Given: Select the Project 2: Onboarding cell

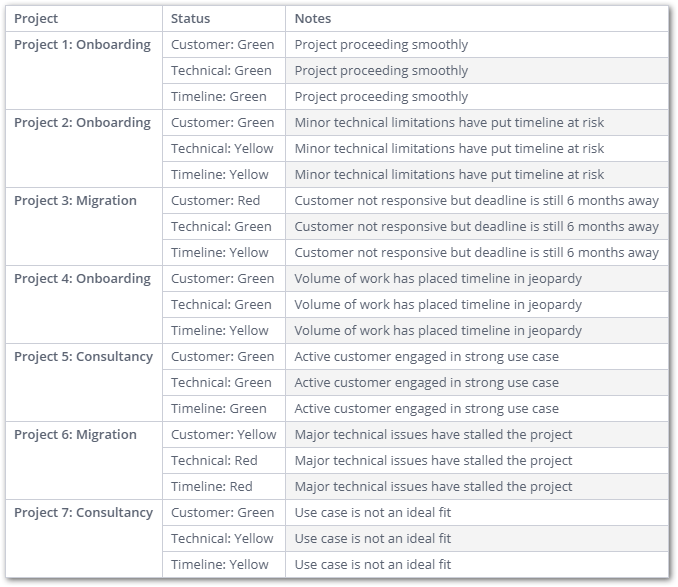Looking at the screenshot, I should coord(82,123).
